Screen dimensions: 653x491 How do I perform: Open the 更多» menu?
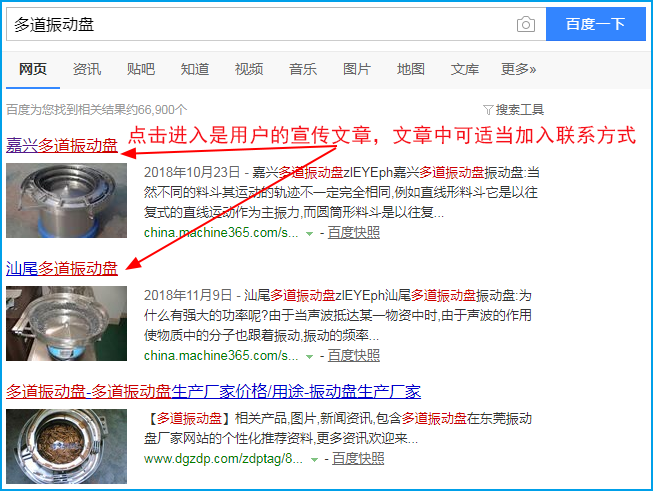[x=518, y=69]
